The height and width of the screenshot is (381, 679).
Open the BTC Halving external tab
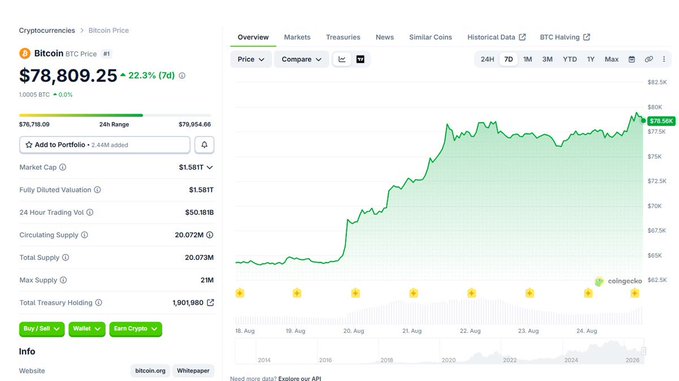point(565,37)
